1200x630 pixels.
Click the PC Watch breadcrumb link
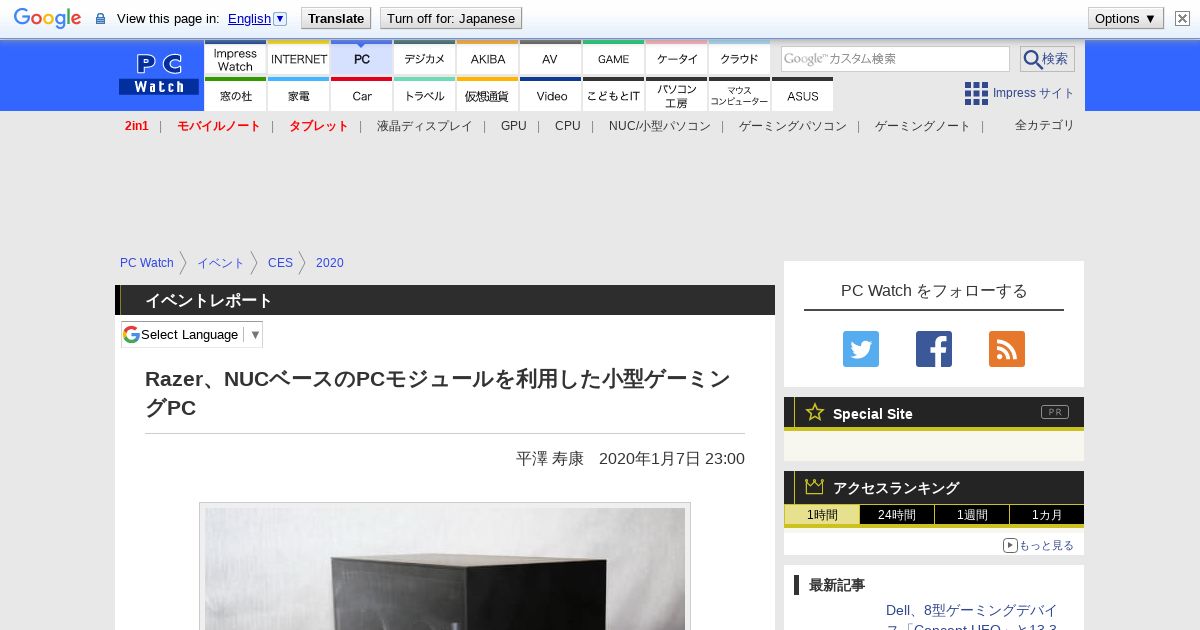point(147,263)
